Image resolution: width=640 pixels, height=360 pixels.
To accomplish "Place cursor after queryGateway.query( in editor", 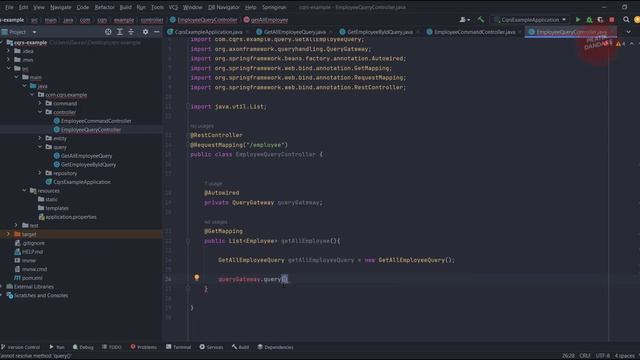I will (x=285, y=279).
